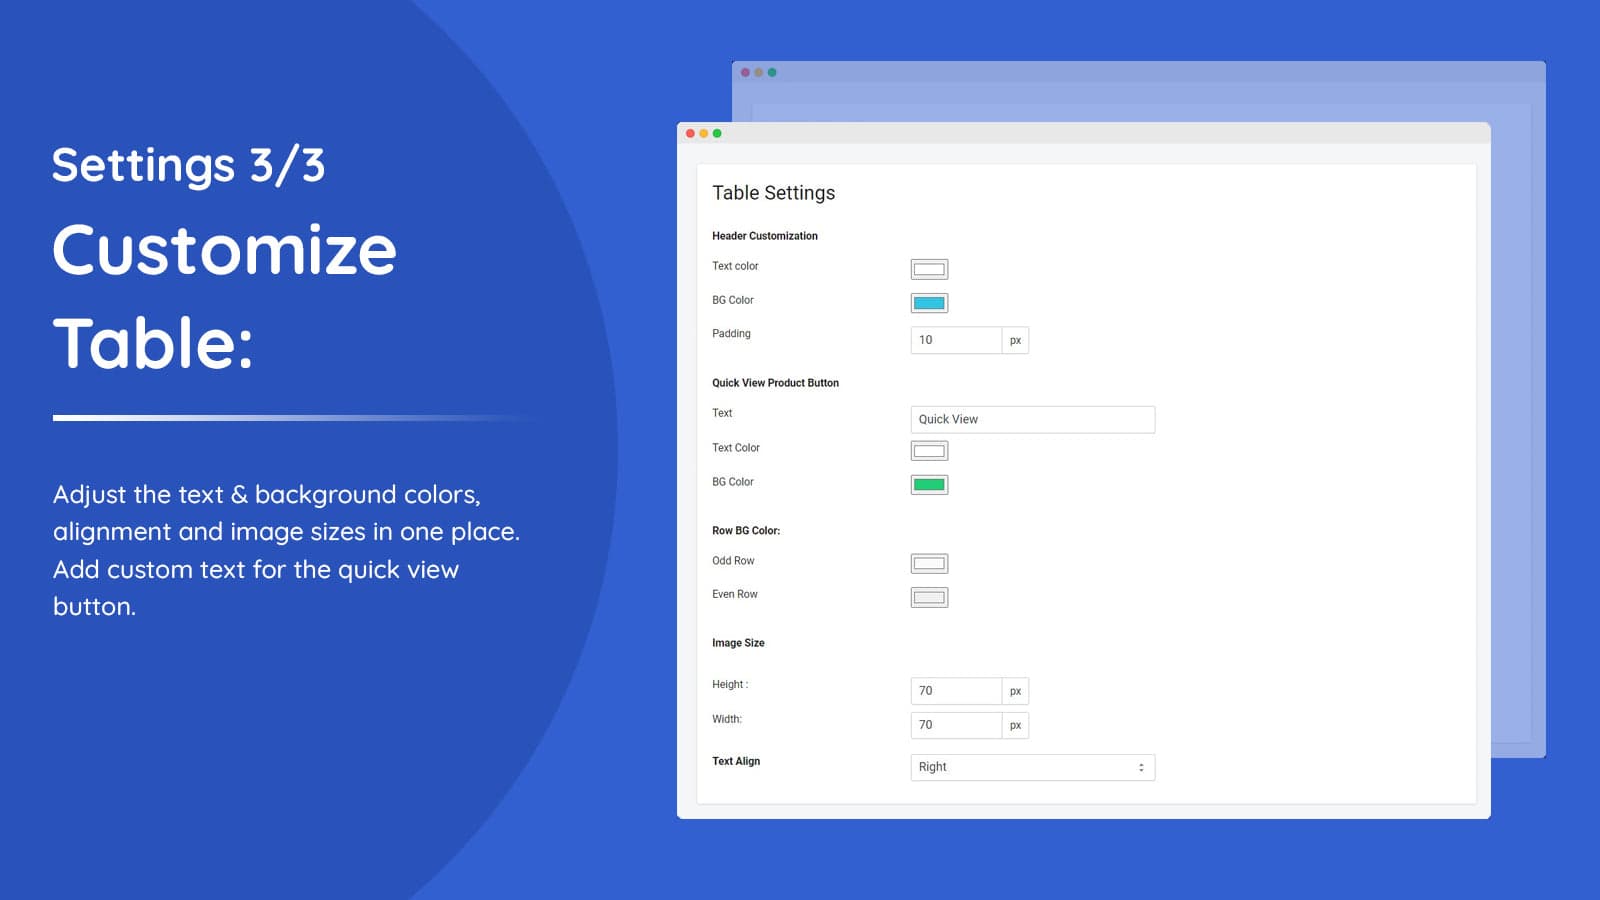Screen dimensions: 1600x900
Task: Click the Quick View button text field
Action: 1032,419
